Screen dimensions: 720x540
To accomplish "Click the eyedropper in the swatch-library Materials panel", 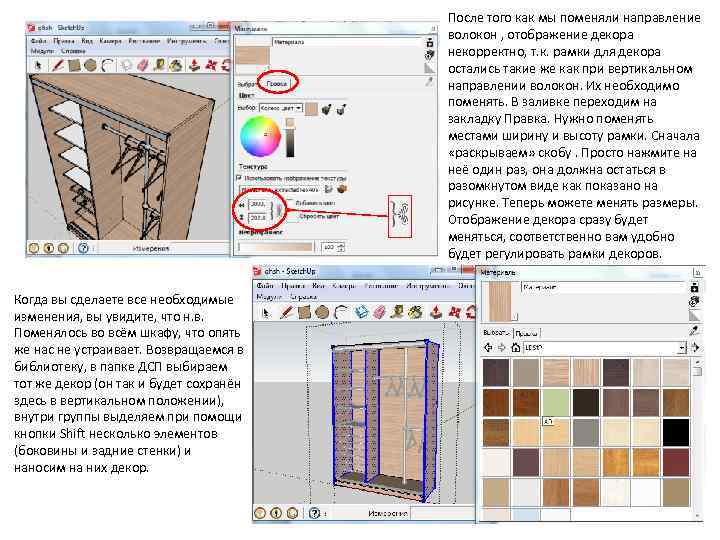I will [694, 330].
